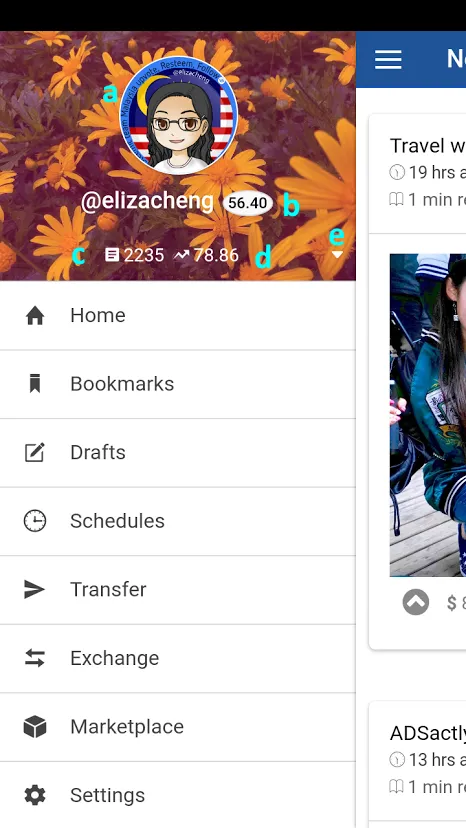Open the elizacheng avatar picture
This screenshot has height=828, width=466.
pos(179,116)
